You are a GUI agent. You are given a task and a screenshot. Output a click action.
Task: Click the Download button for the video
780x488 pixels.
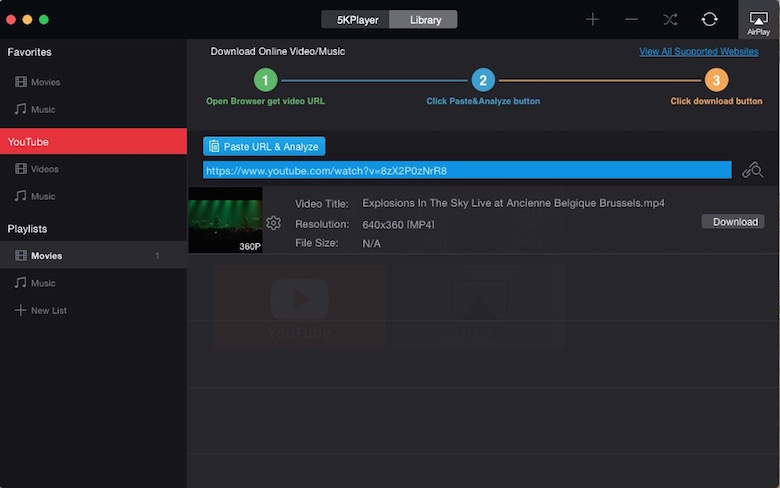733,222
